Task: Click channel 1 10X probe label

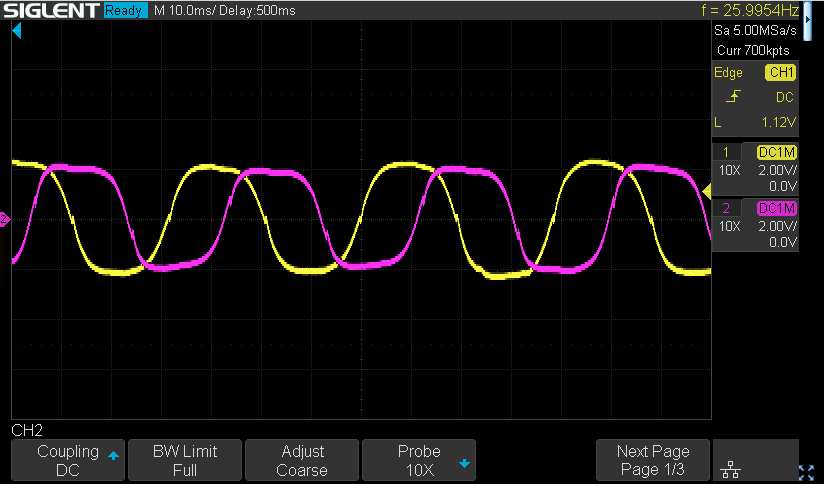Action: [729, 170]
